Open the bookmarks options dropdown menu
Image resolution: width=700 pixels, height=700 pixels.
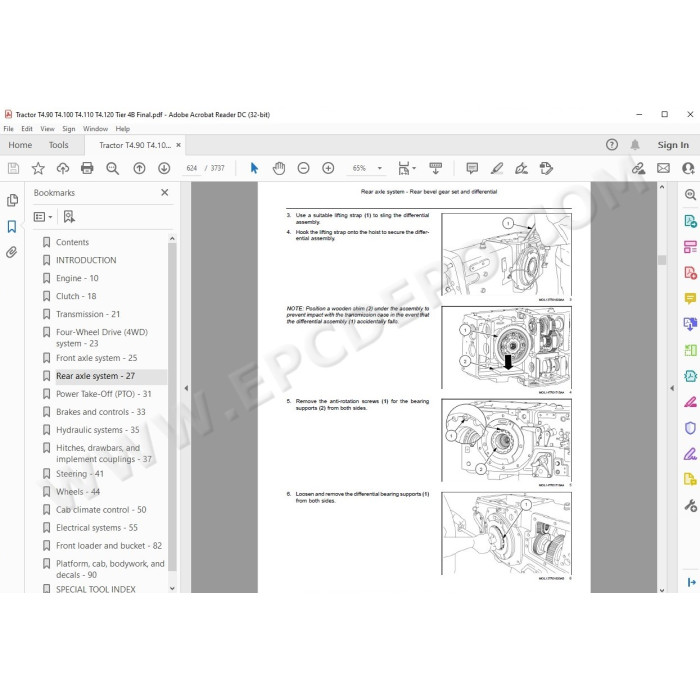coord(43,217)
